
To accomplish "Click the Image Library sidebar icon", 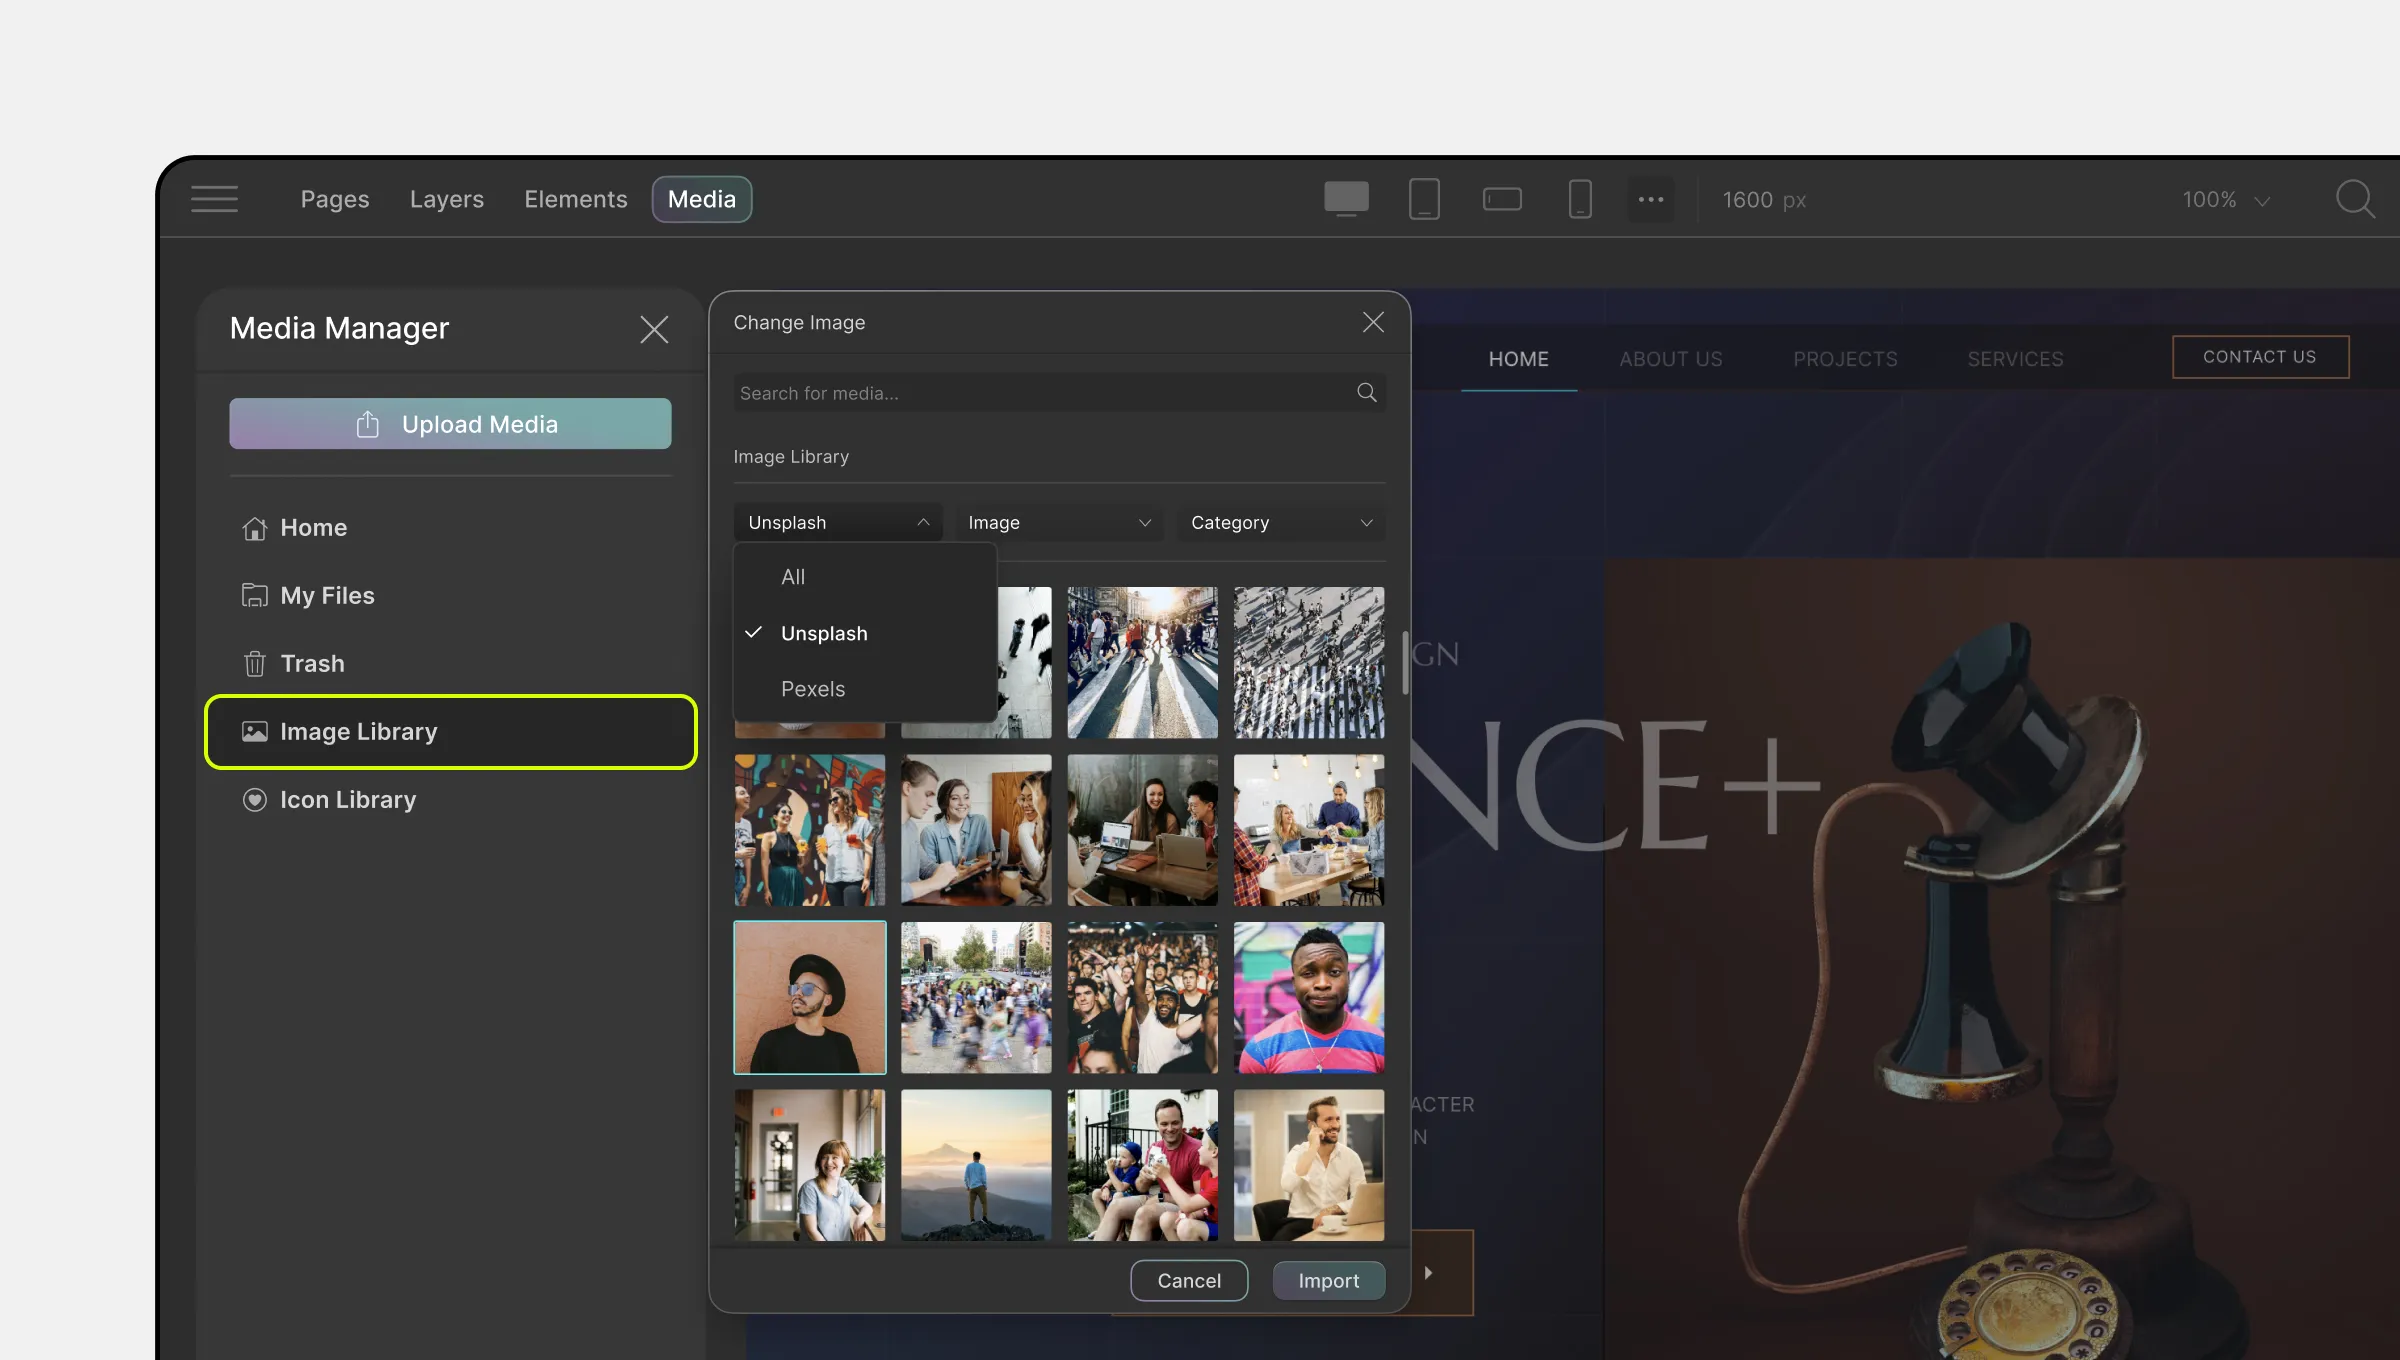I will pos(254,730).
